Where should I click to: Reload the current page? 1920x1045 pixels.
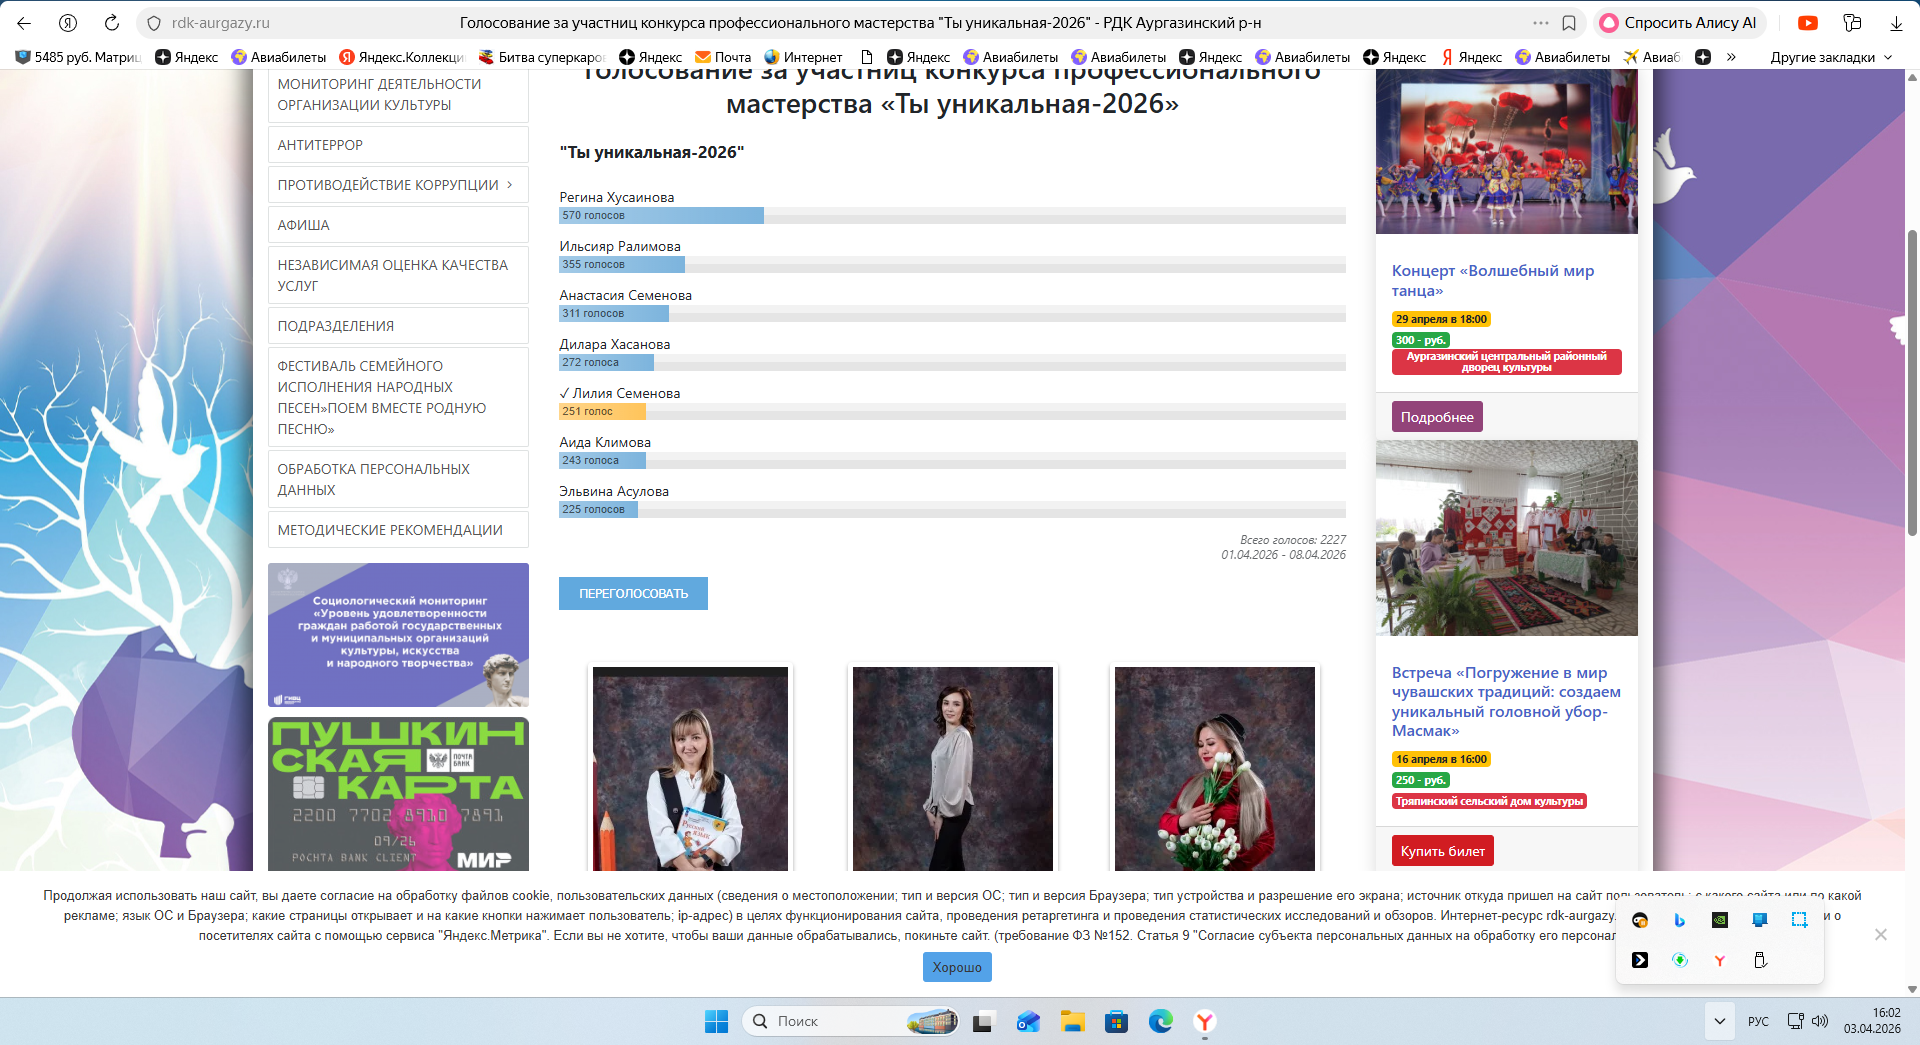[112, 23]
